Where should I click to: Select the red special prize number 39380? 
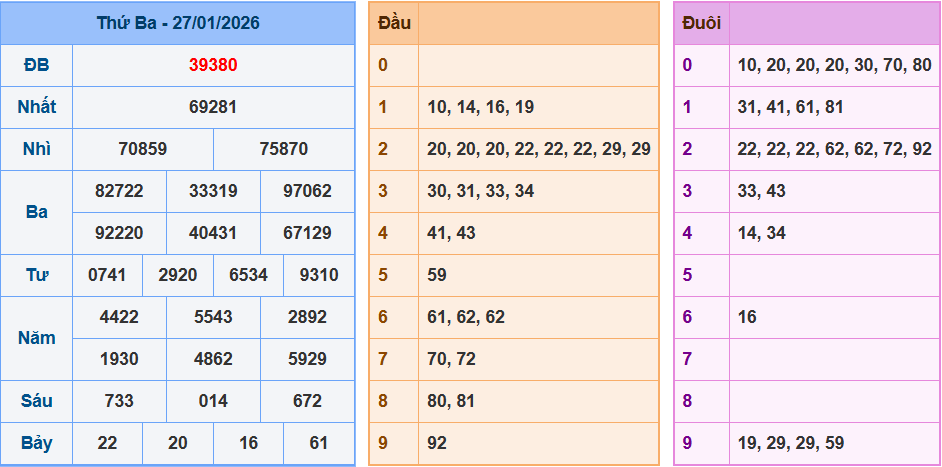click(x=213, y=65)
